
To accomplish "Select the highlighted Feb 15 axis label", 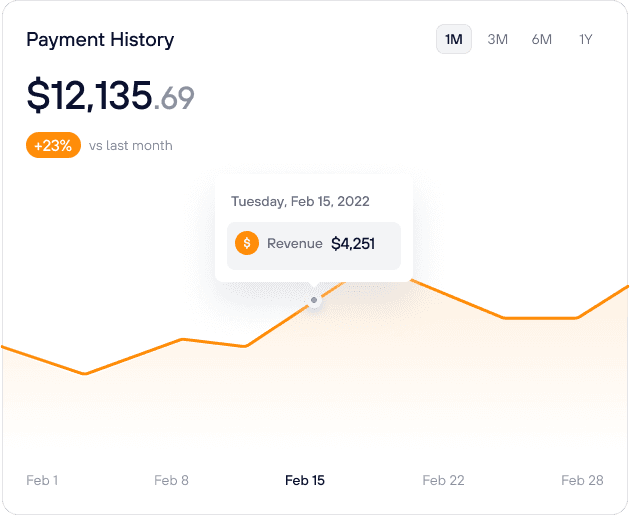I will click(x=305, y=480).
